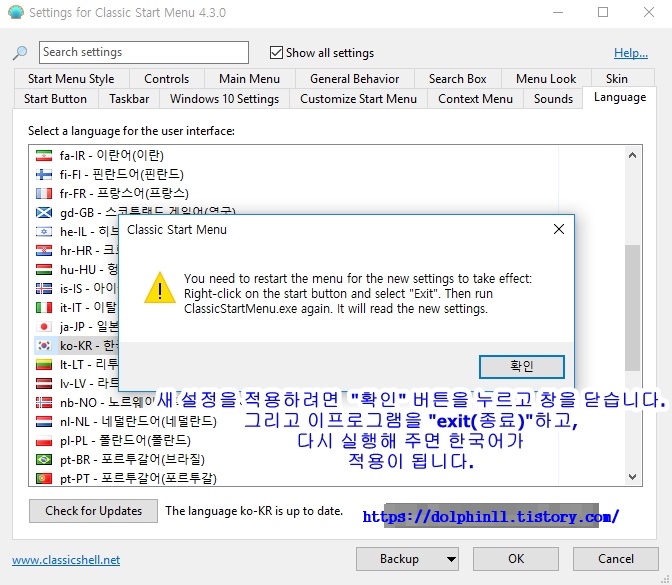Click the language list scroll-up arrow
672x585 pixels.
[x=632, y=155]
